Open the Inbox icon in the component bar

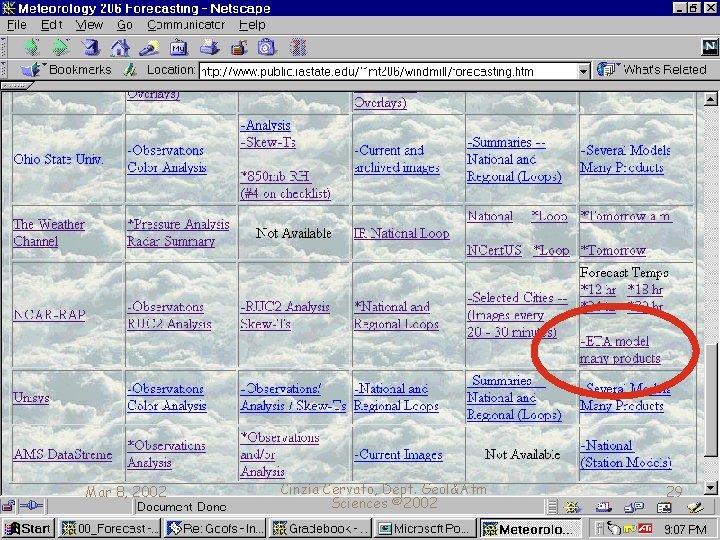603,507
